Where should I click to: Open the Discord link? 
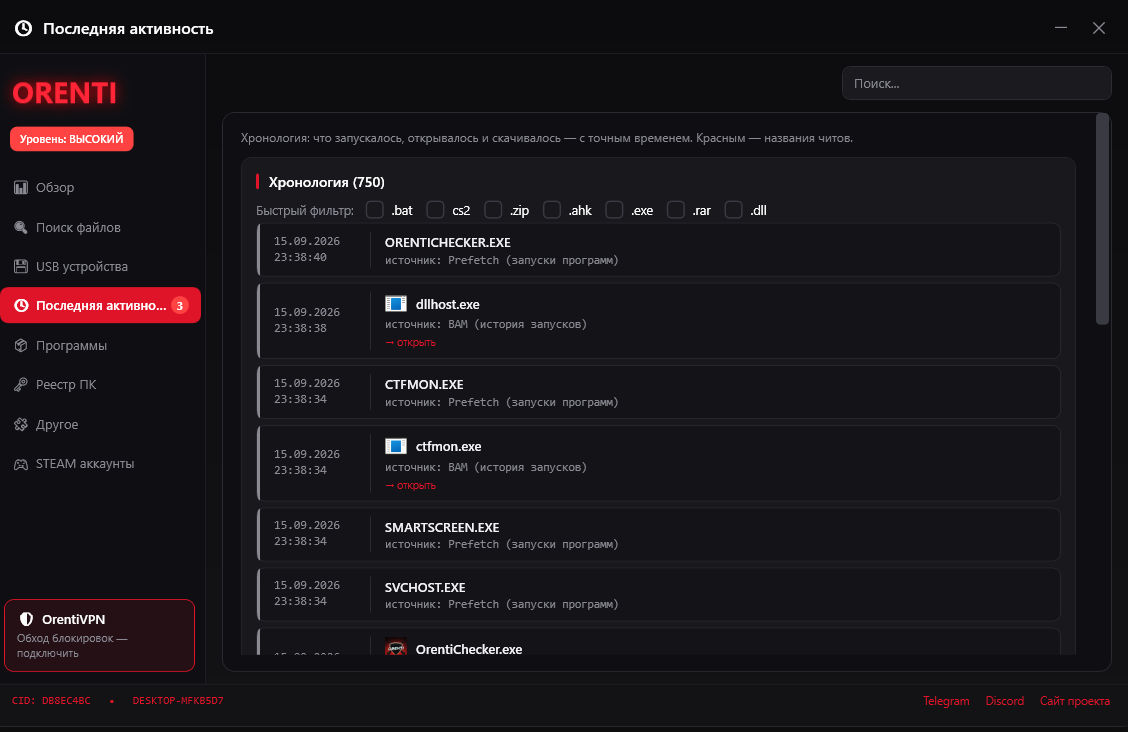(x=1004, y=700)
